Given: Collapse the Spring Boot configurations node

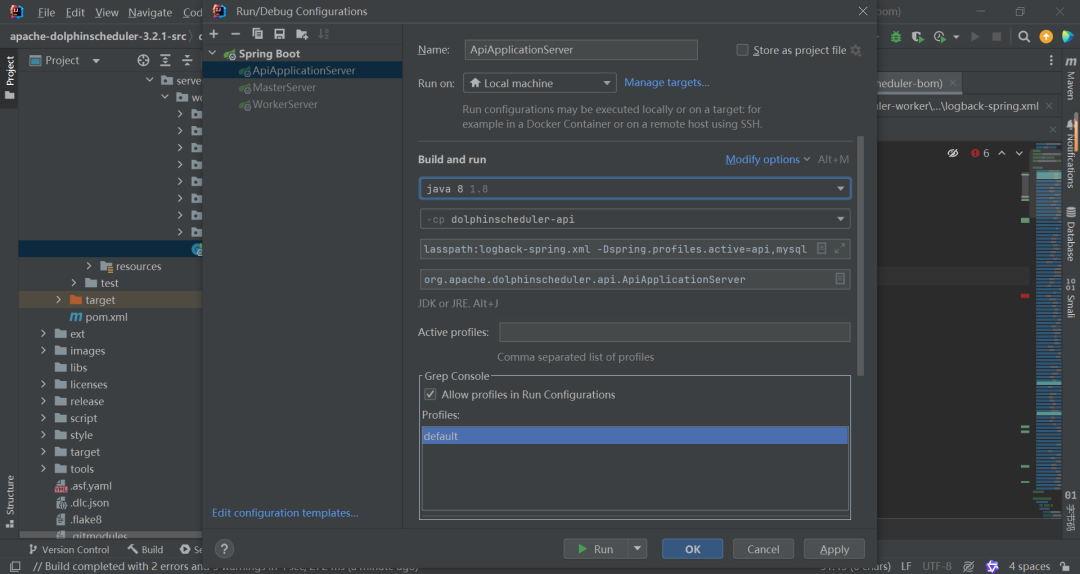Looking at the screenshot, I should pyautogui.click(x=212, y=54).
